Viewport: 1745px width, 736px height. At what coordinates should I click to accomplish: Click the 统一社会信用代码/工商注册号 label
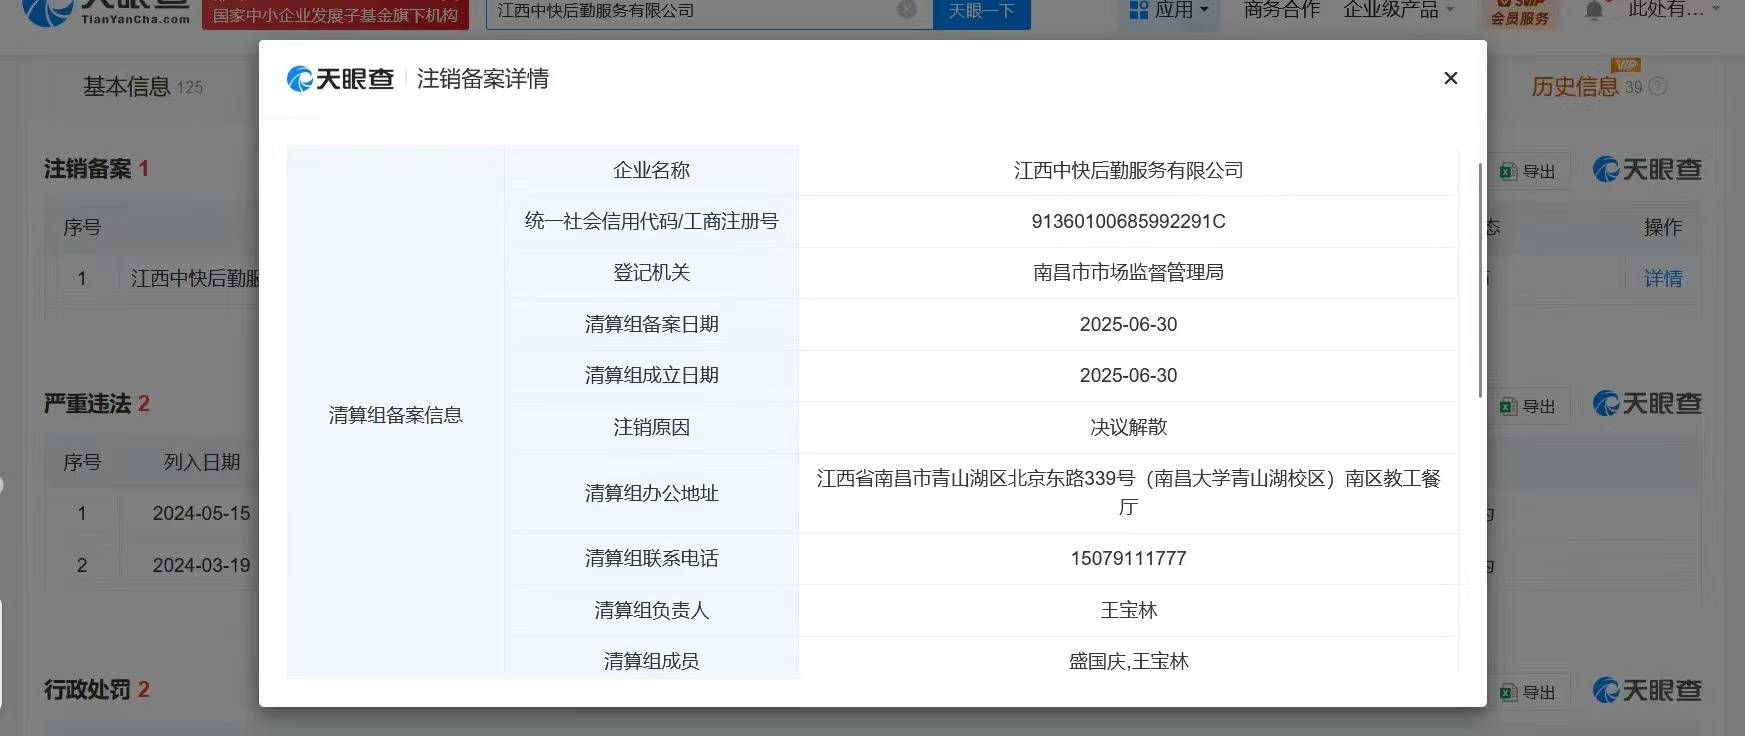[652, 221]
